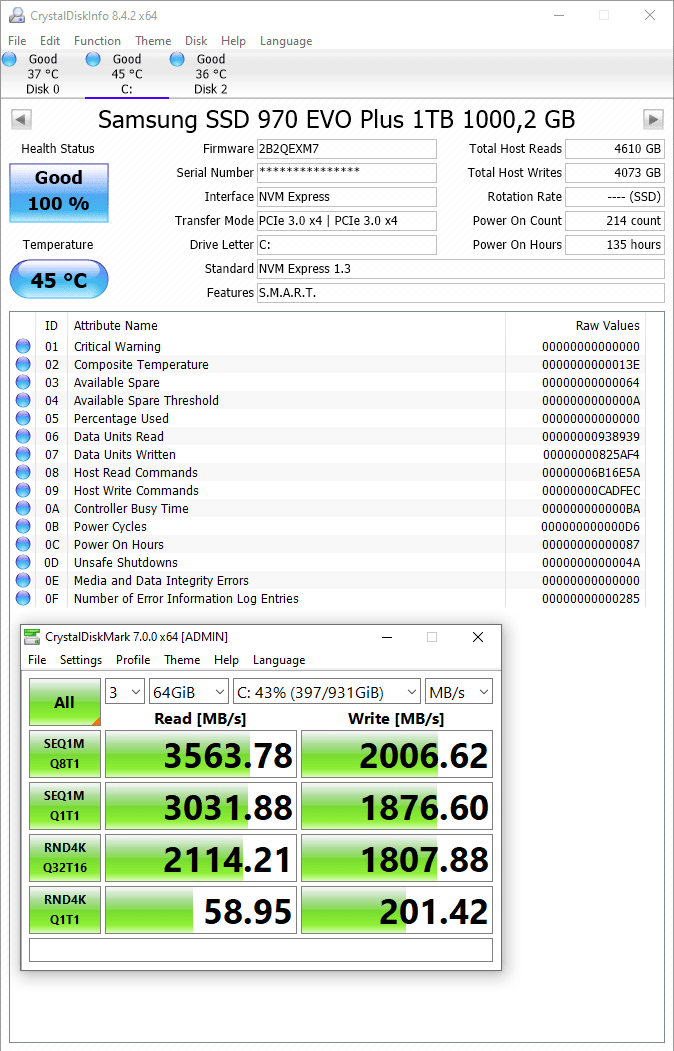Click RND4K Q1T1 write result 201.42
Image resolution: width=674 pixels, height=1051 pixels.
click(397, 910)
